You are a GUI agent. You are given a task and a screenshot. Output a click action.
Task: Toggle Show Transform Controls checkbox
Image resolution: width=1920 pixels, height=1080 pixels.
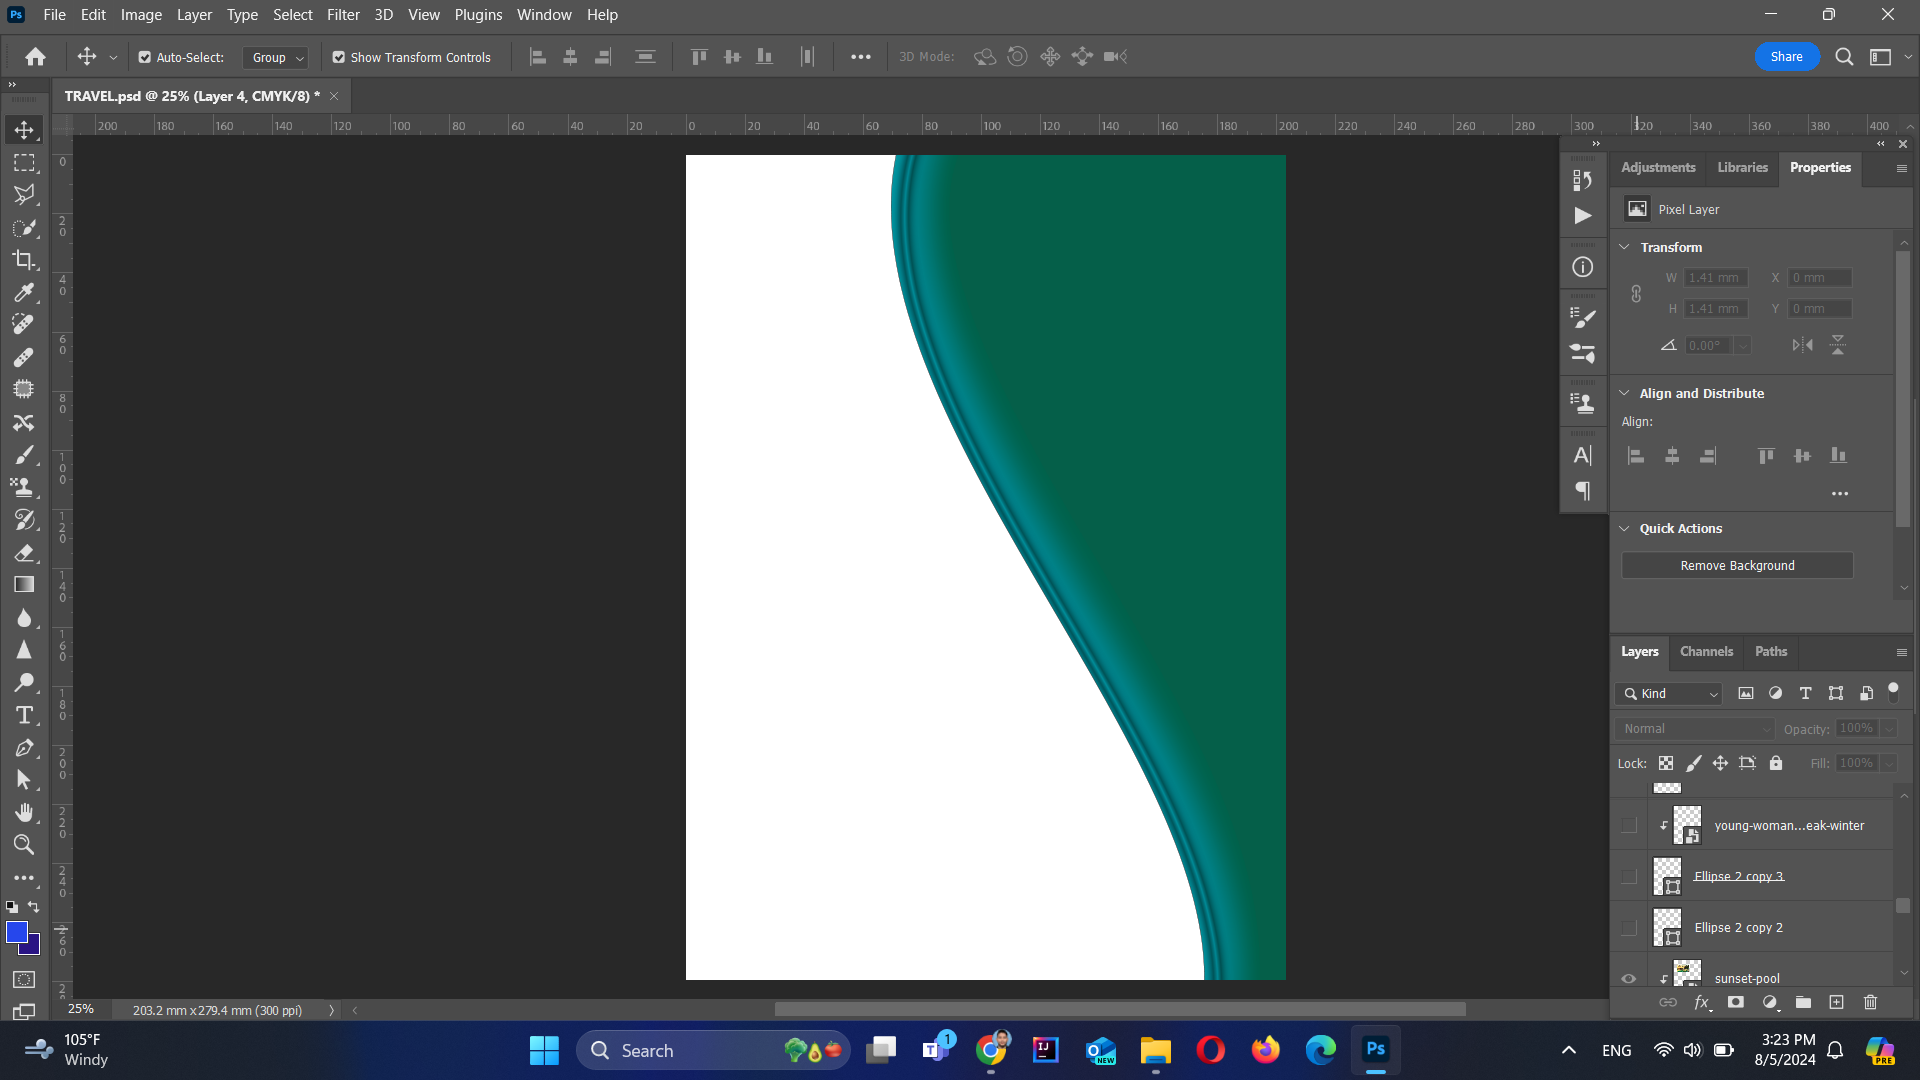coord(339,58)
